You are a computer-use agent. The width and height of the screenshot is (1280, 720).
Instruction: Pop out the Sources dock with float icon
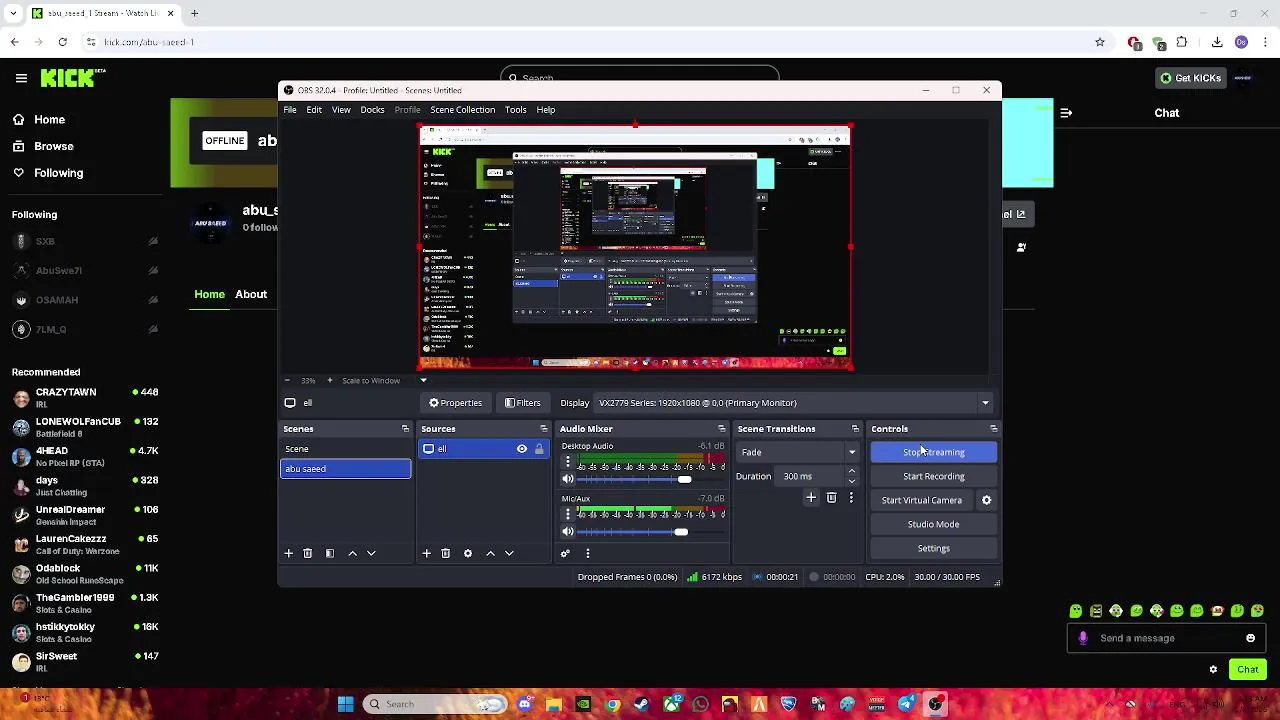pos(543,429)
